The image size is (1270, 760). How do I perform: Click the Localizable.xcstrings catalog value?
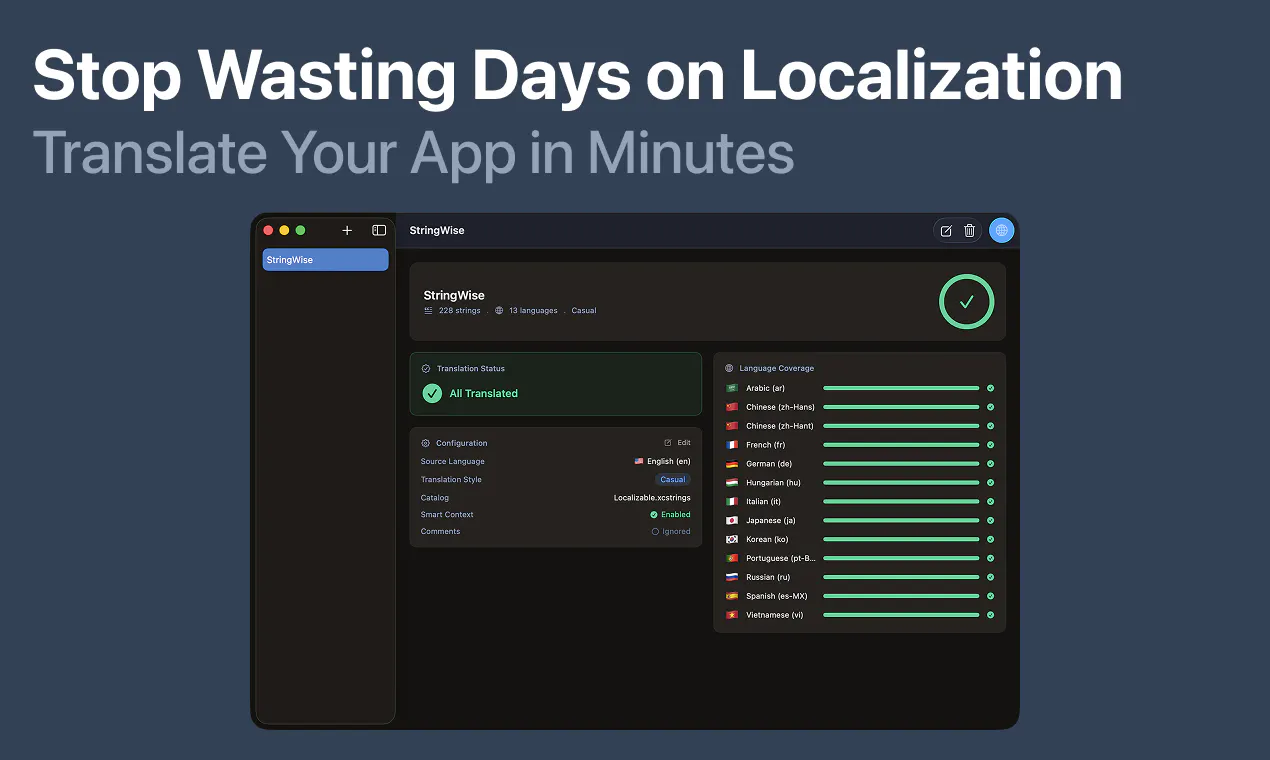[652, 497]
